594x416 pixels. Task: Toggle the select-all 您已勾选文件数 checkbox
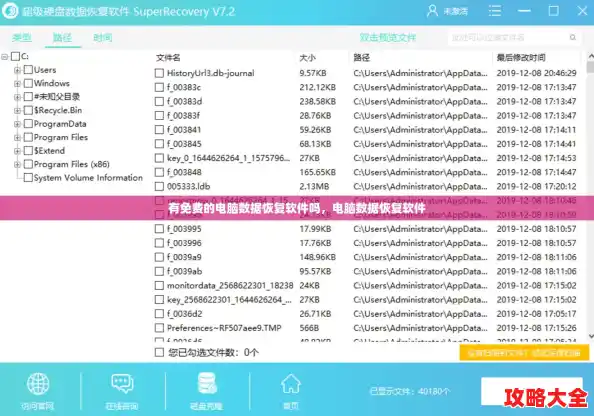(x=159, y=353)
